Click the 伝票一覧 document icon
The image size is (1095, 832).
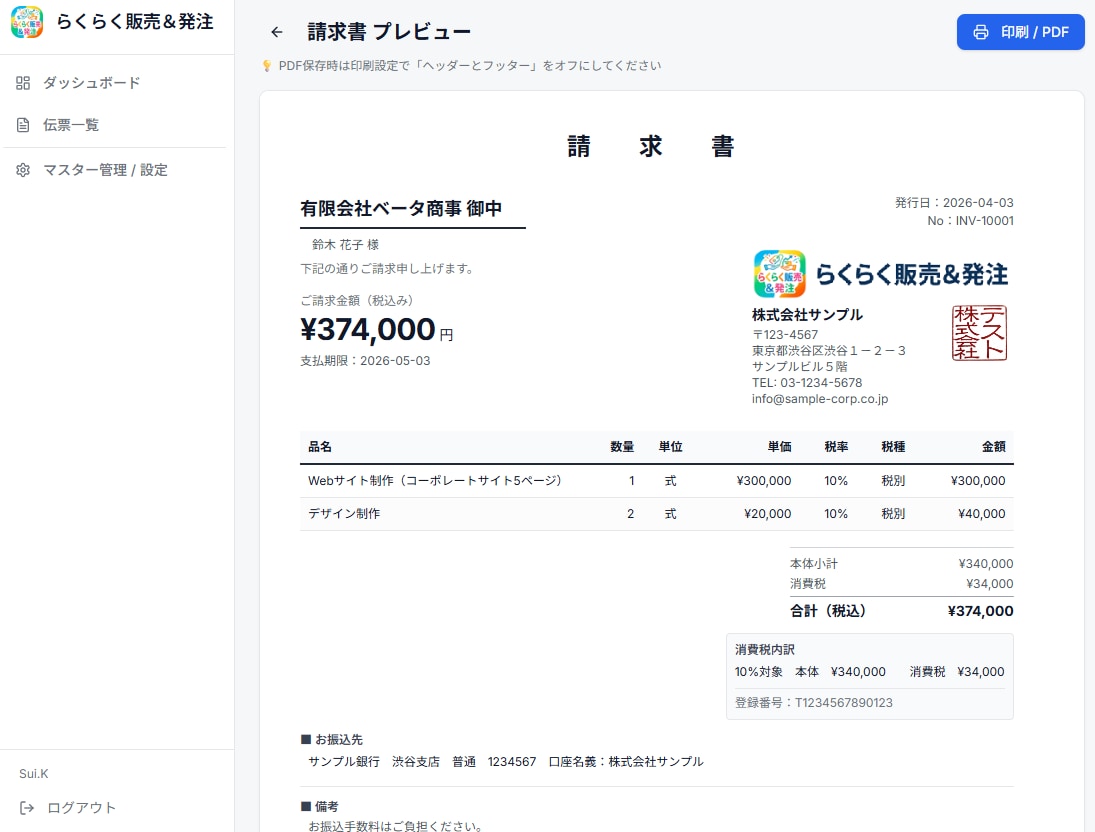pyautogui.click(x=23, y=125)
